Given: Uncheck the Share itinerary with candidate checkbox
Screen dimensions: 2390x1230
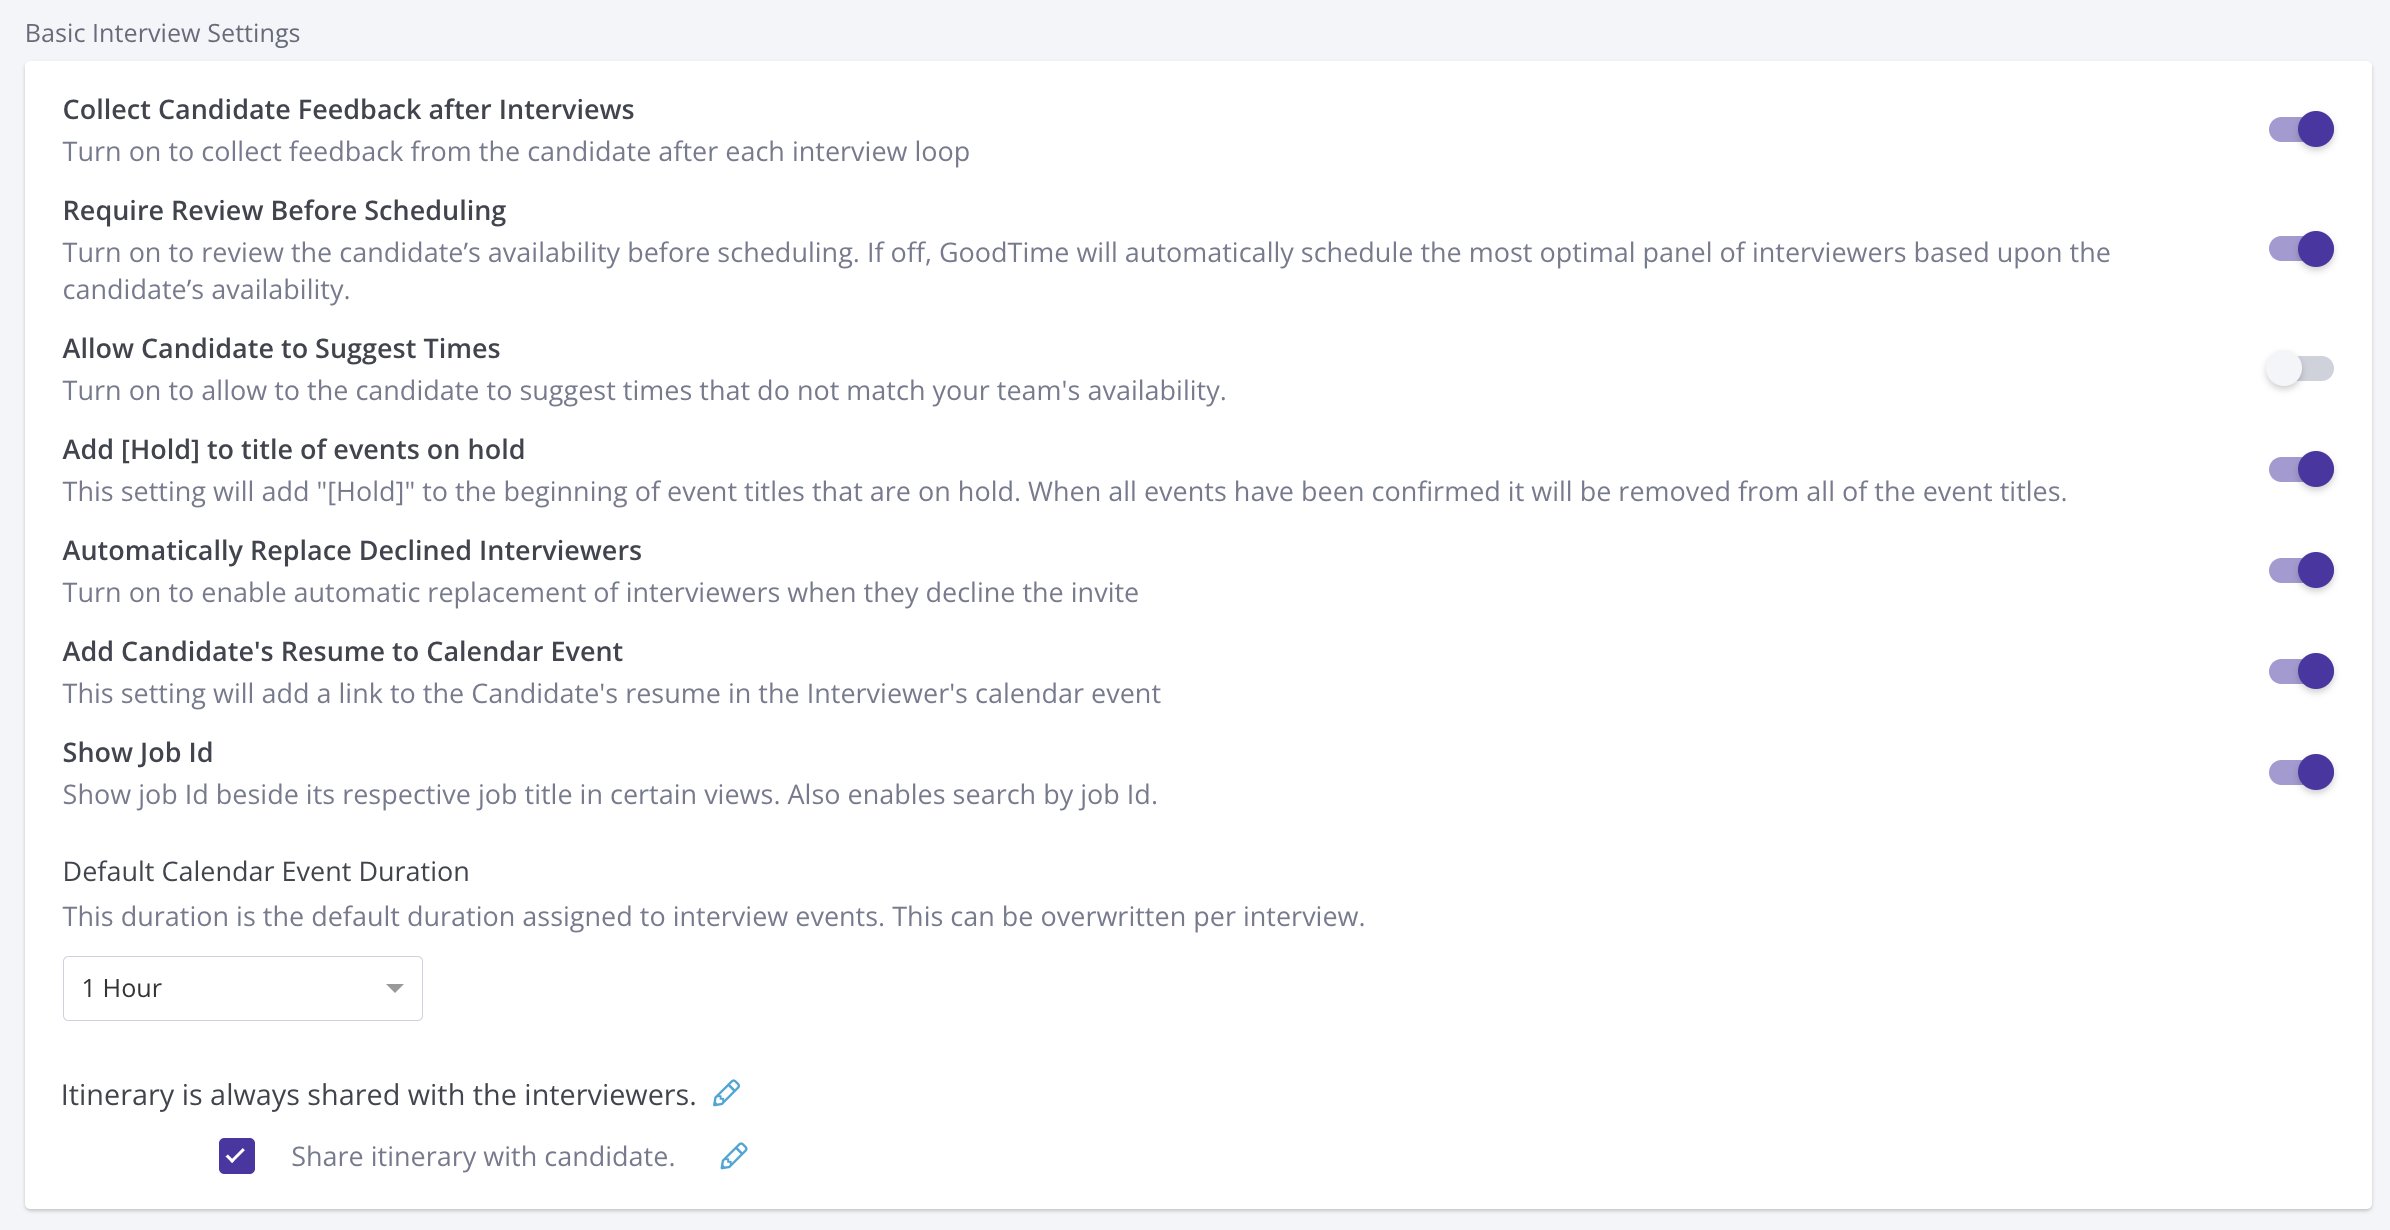Looking at the screenshot, I should [237, 1156].
